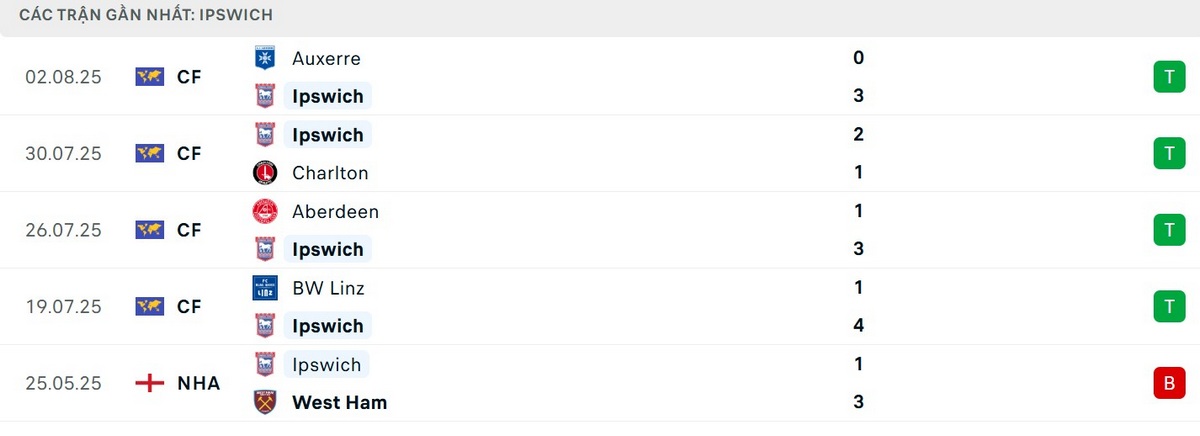Click the red B badge for West Ham match
The image size is (1200, 436).
pos(1167,383)
